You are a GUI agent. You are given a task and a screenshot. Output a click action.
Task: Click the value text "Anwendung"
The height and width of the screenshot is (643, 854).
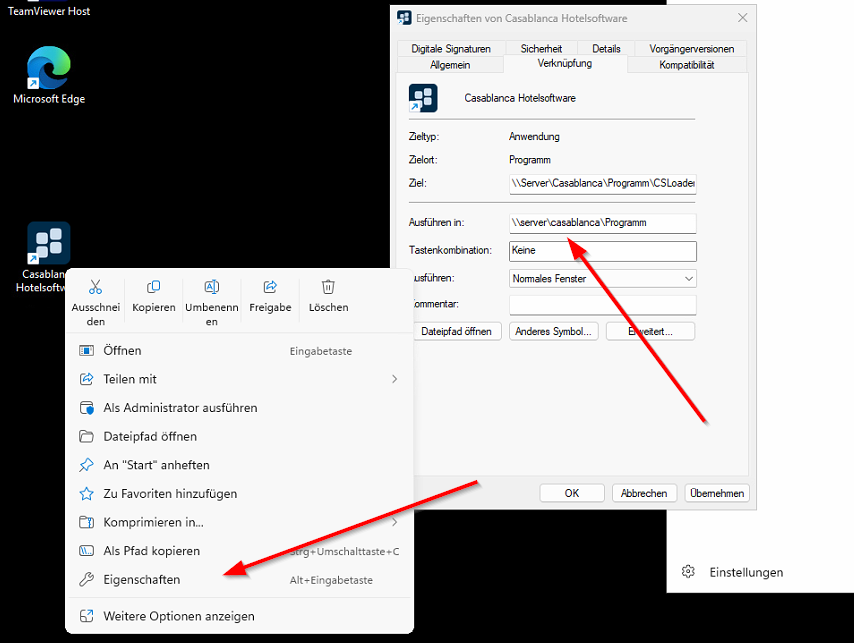534,136
